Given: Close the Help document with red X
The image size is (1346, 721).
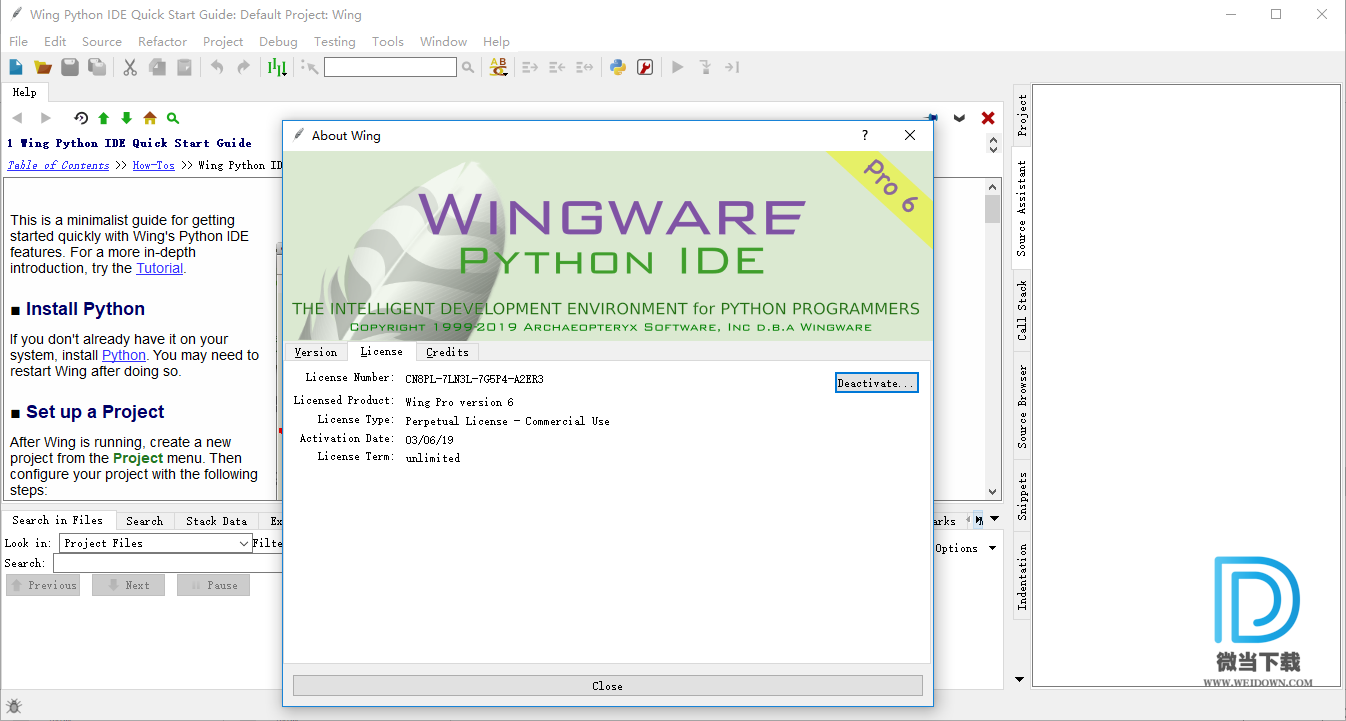Looking at the screenshot, I should tap(988, 118).
